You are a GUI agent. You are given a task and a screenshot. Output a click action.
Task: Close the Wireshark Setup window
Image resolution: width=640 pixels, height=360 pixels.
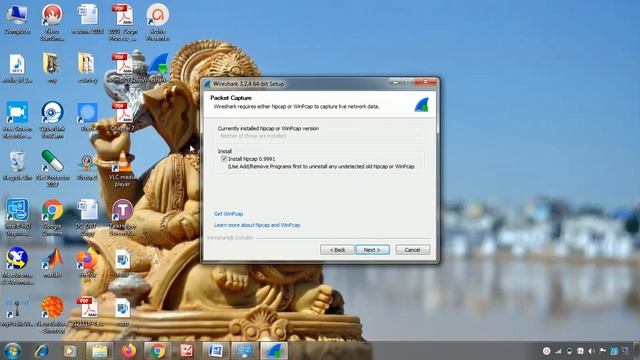(426, 82)
